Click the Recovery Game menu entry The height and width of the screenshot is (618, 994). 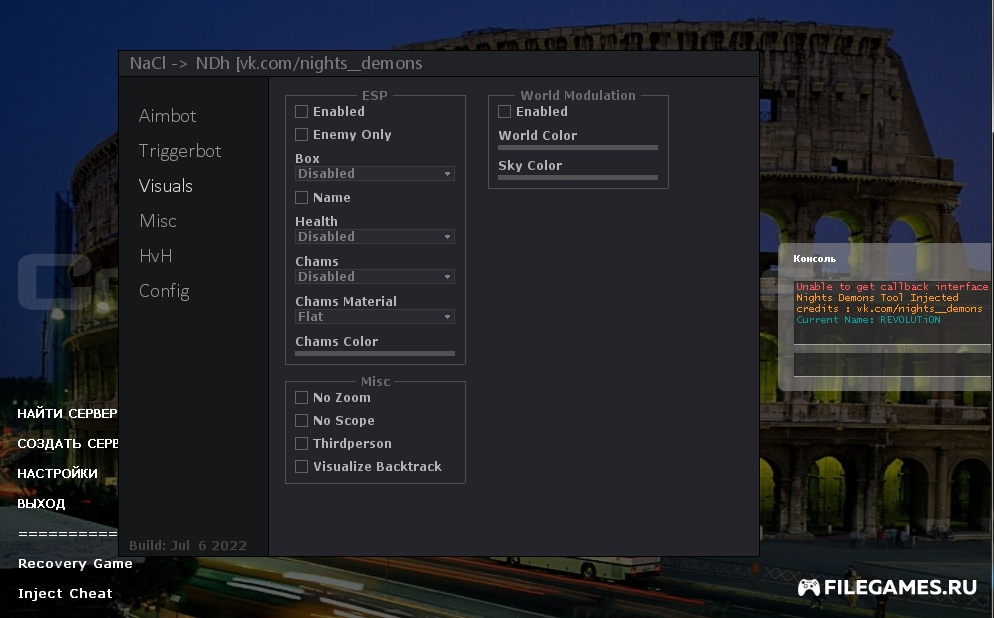point(75,563)
